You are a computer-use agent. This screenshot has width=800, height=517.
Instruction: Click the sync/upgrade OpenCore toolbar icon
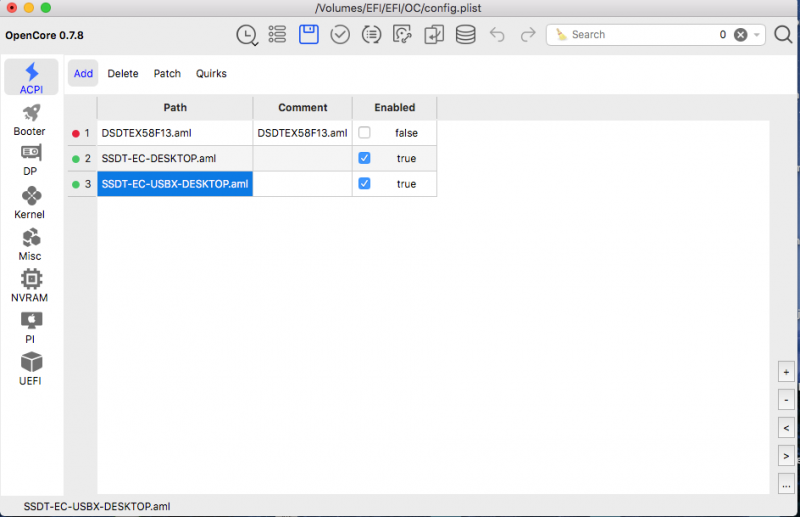point(402,35)
